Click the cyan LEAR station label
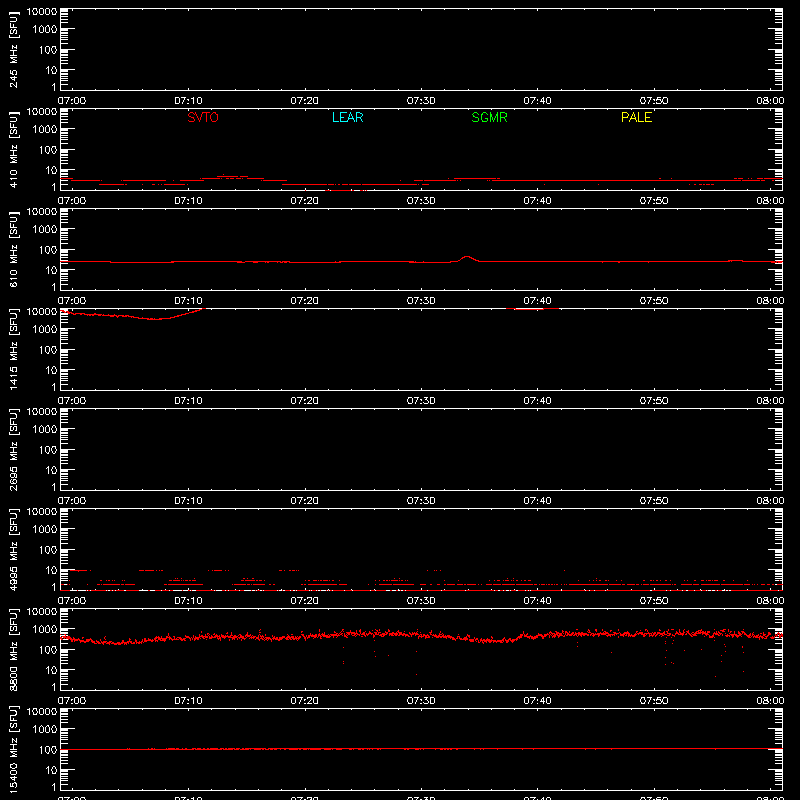This screenshot has height=800, width=800. [x=347, y=117]
